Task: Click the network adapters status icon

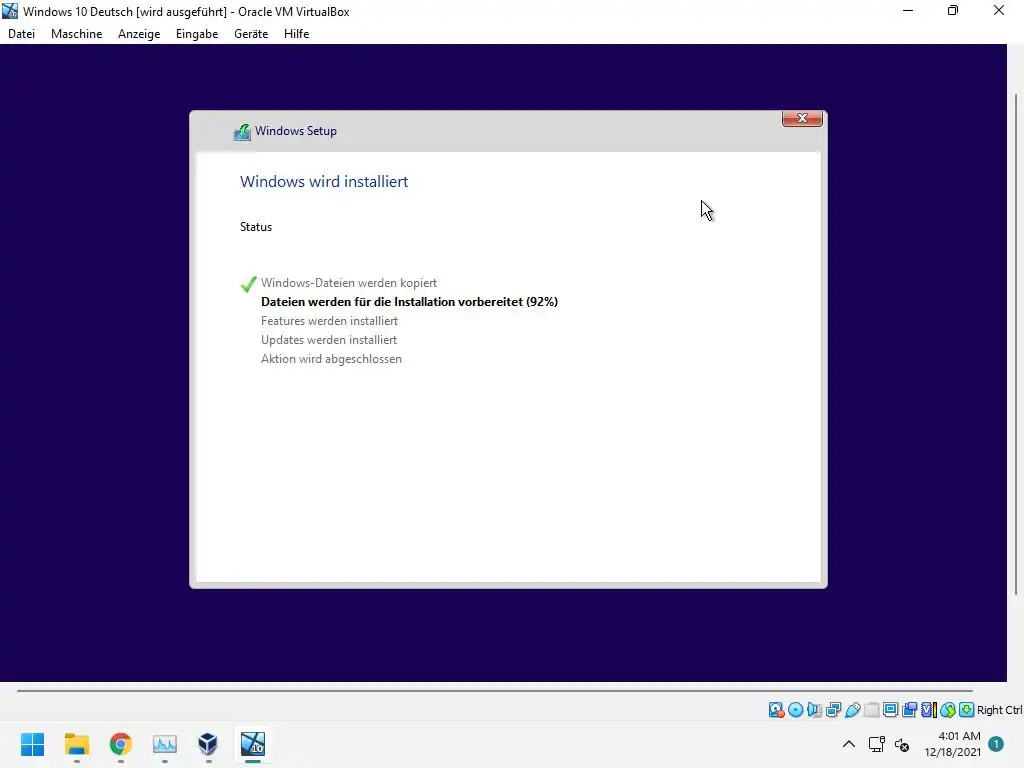Action: [x=833, y=710]
